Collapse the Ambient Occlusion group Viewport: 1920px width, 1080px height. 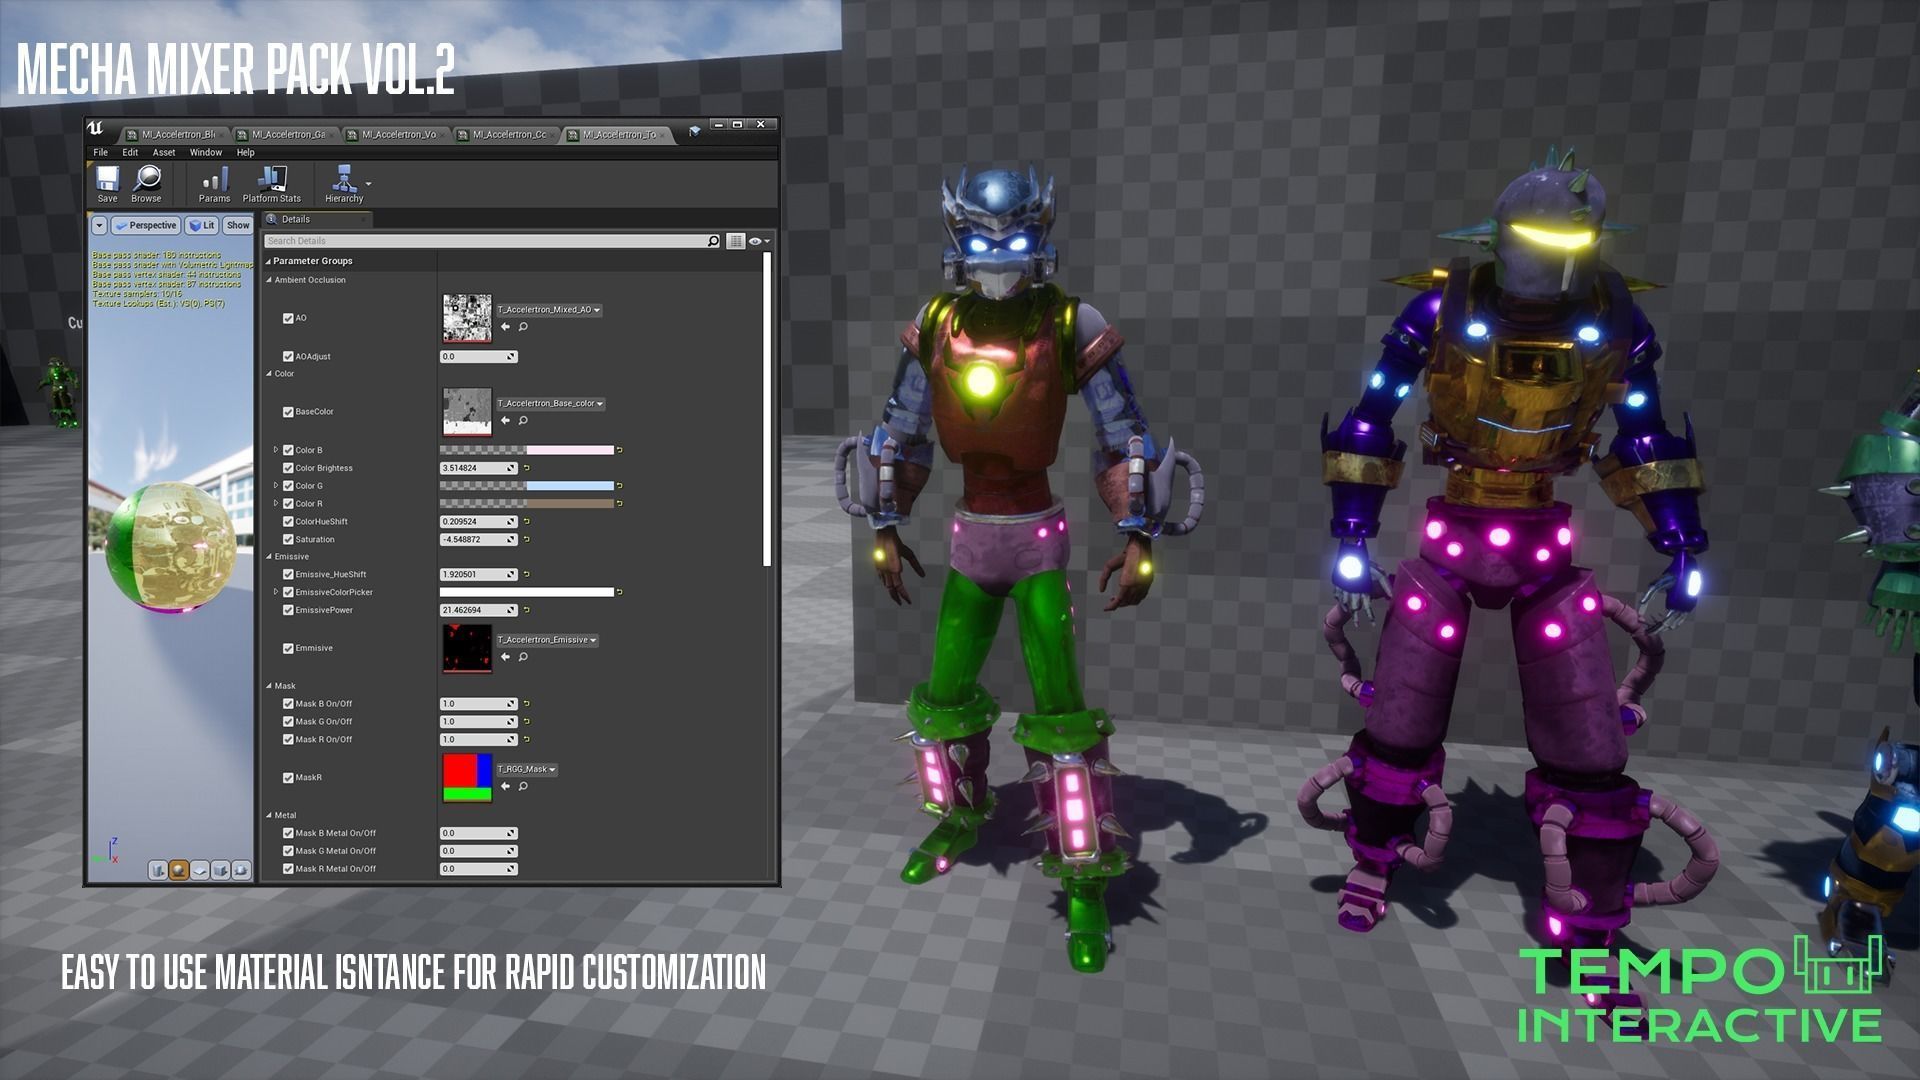click(x=269, y=280)
